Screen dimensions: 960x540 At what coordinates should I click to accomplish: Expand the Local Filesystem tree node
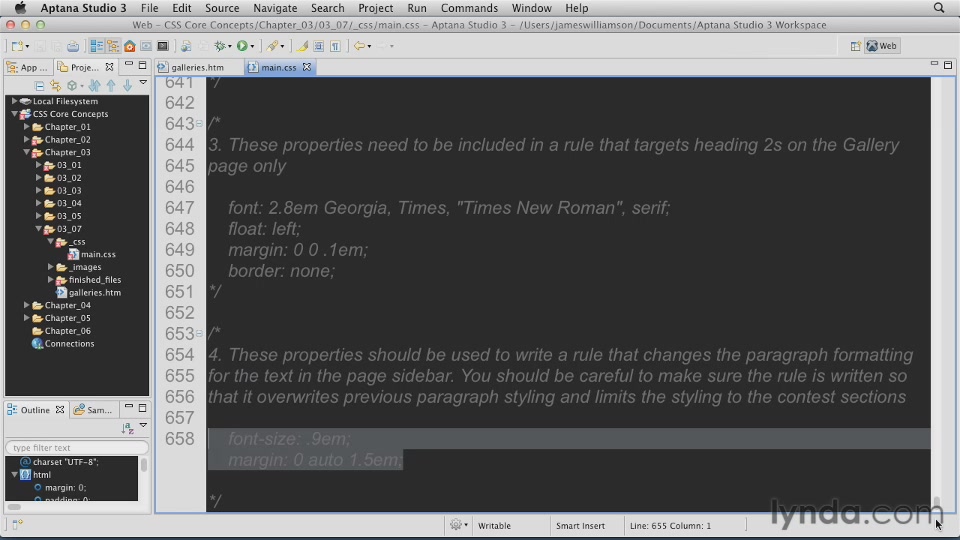tap(15, 101)
